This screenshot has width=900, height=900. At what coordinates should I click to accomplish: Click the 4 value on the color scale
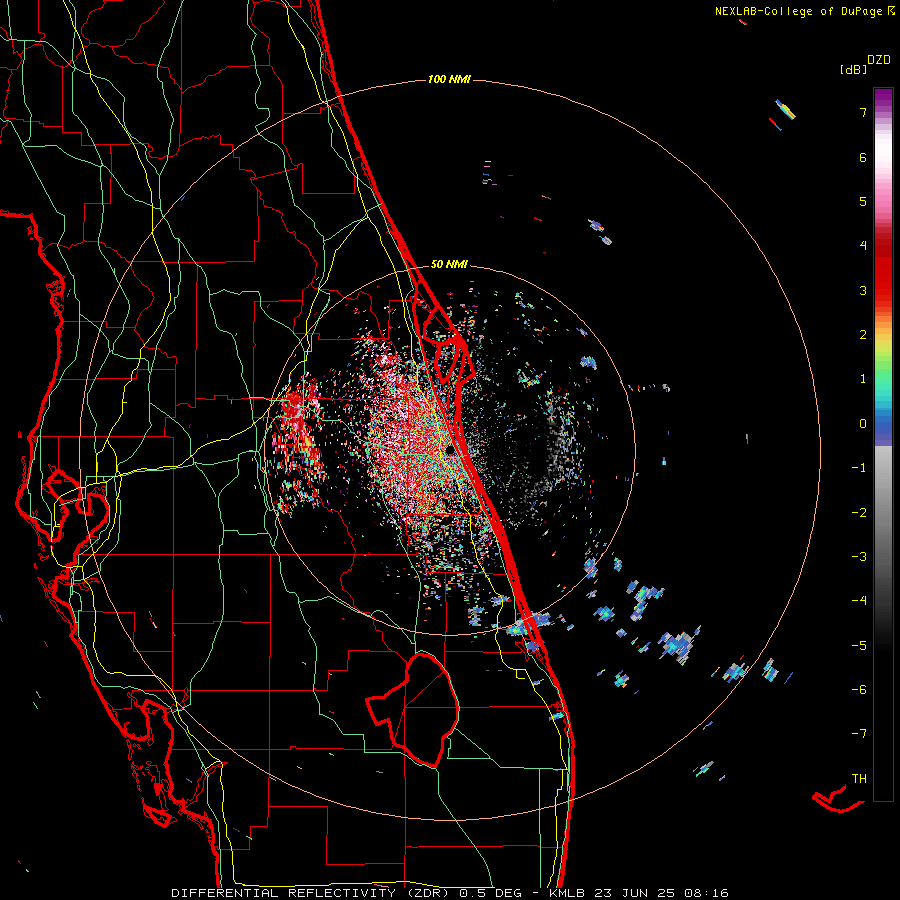click(x=863, y=246)
